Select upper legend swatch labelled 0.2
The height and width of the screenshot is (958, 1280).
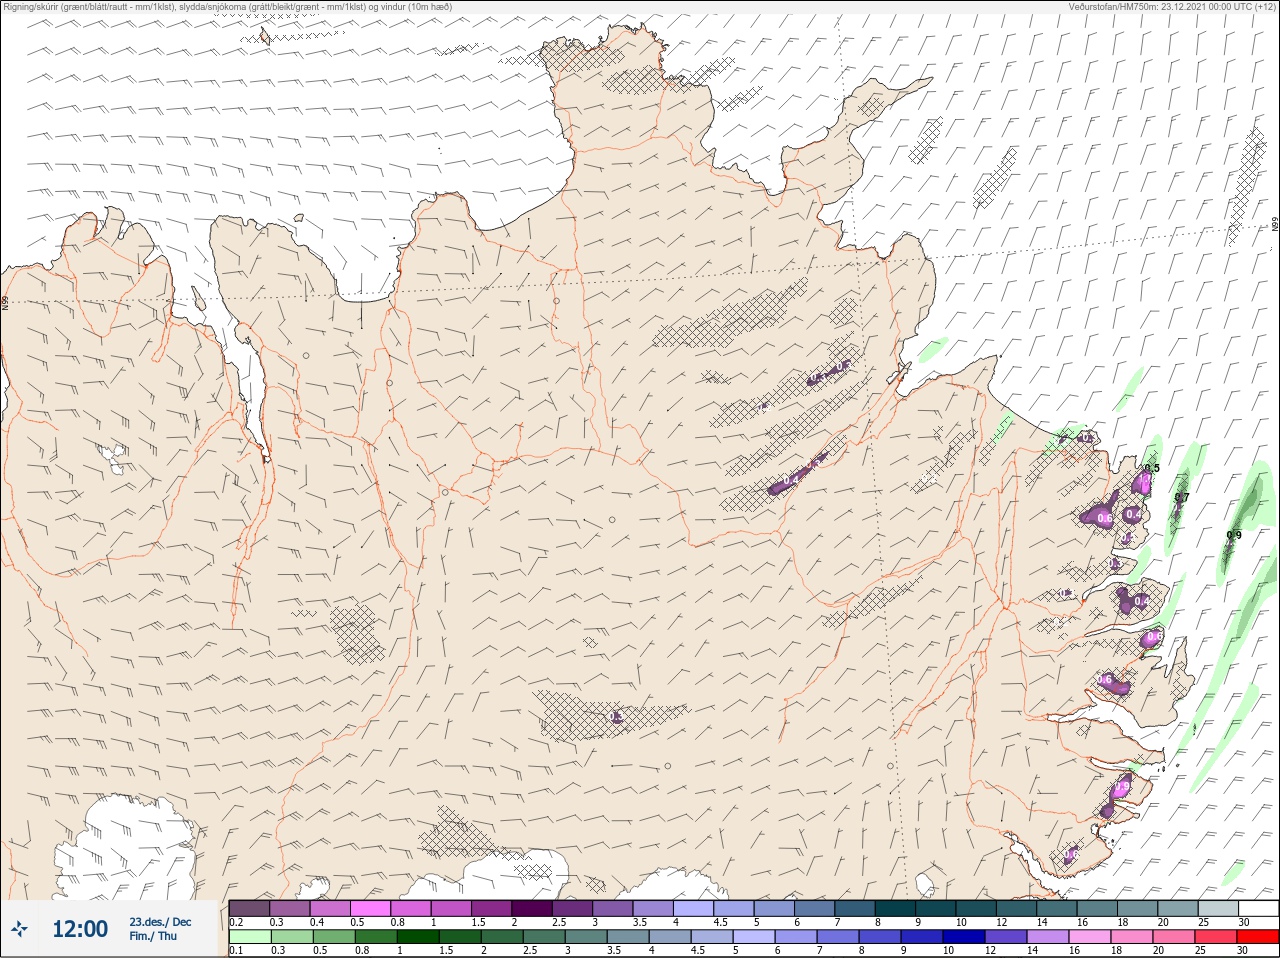click(249, 908)
